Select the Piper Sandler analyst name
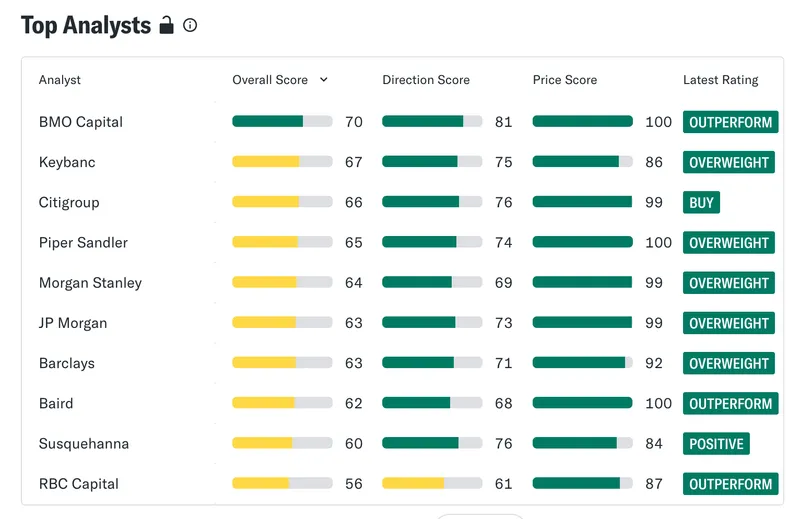 pyautogui.click(x=83, y=242)
